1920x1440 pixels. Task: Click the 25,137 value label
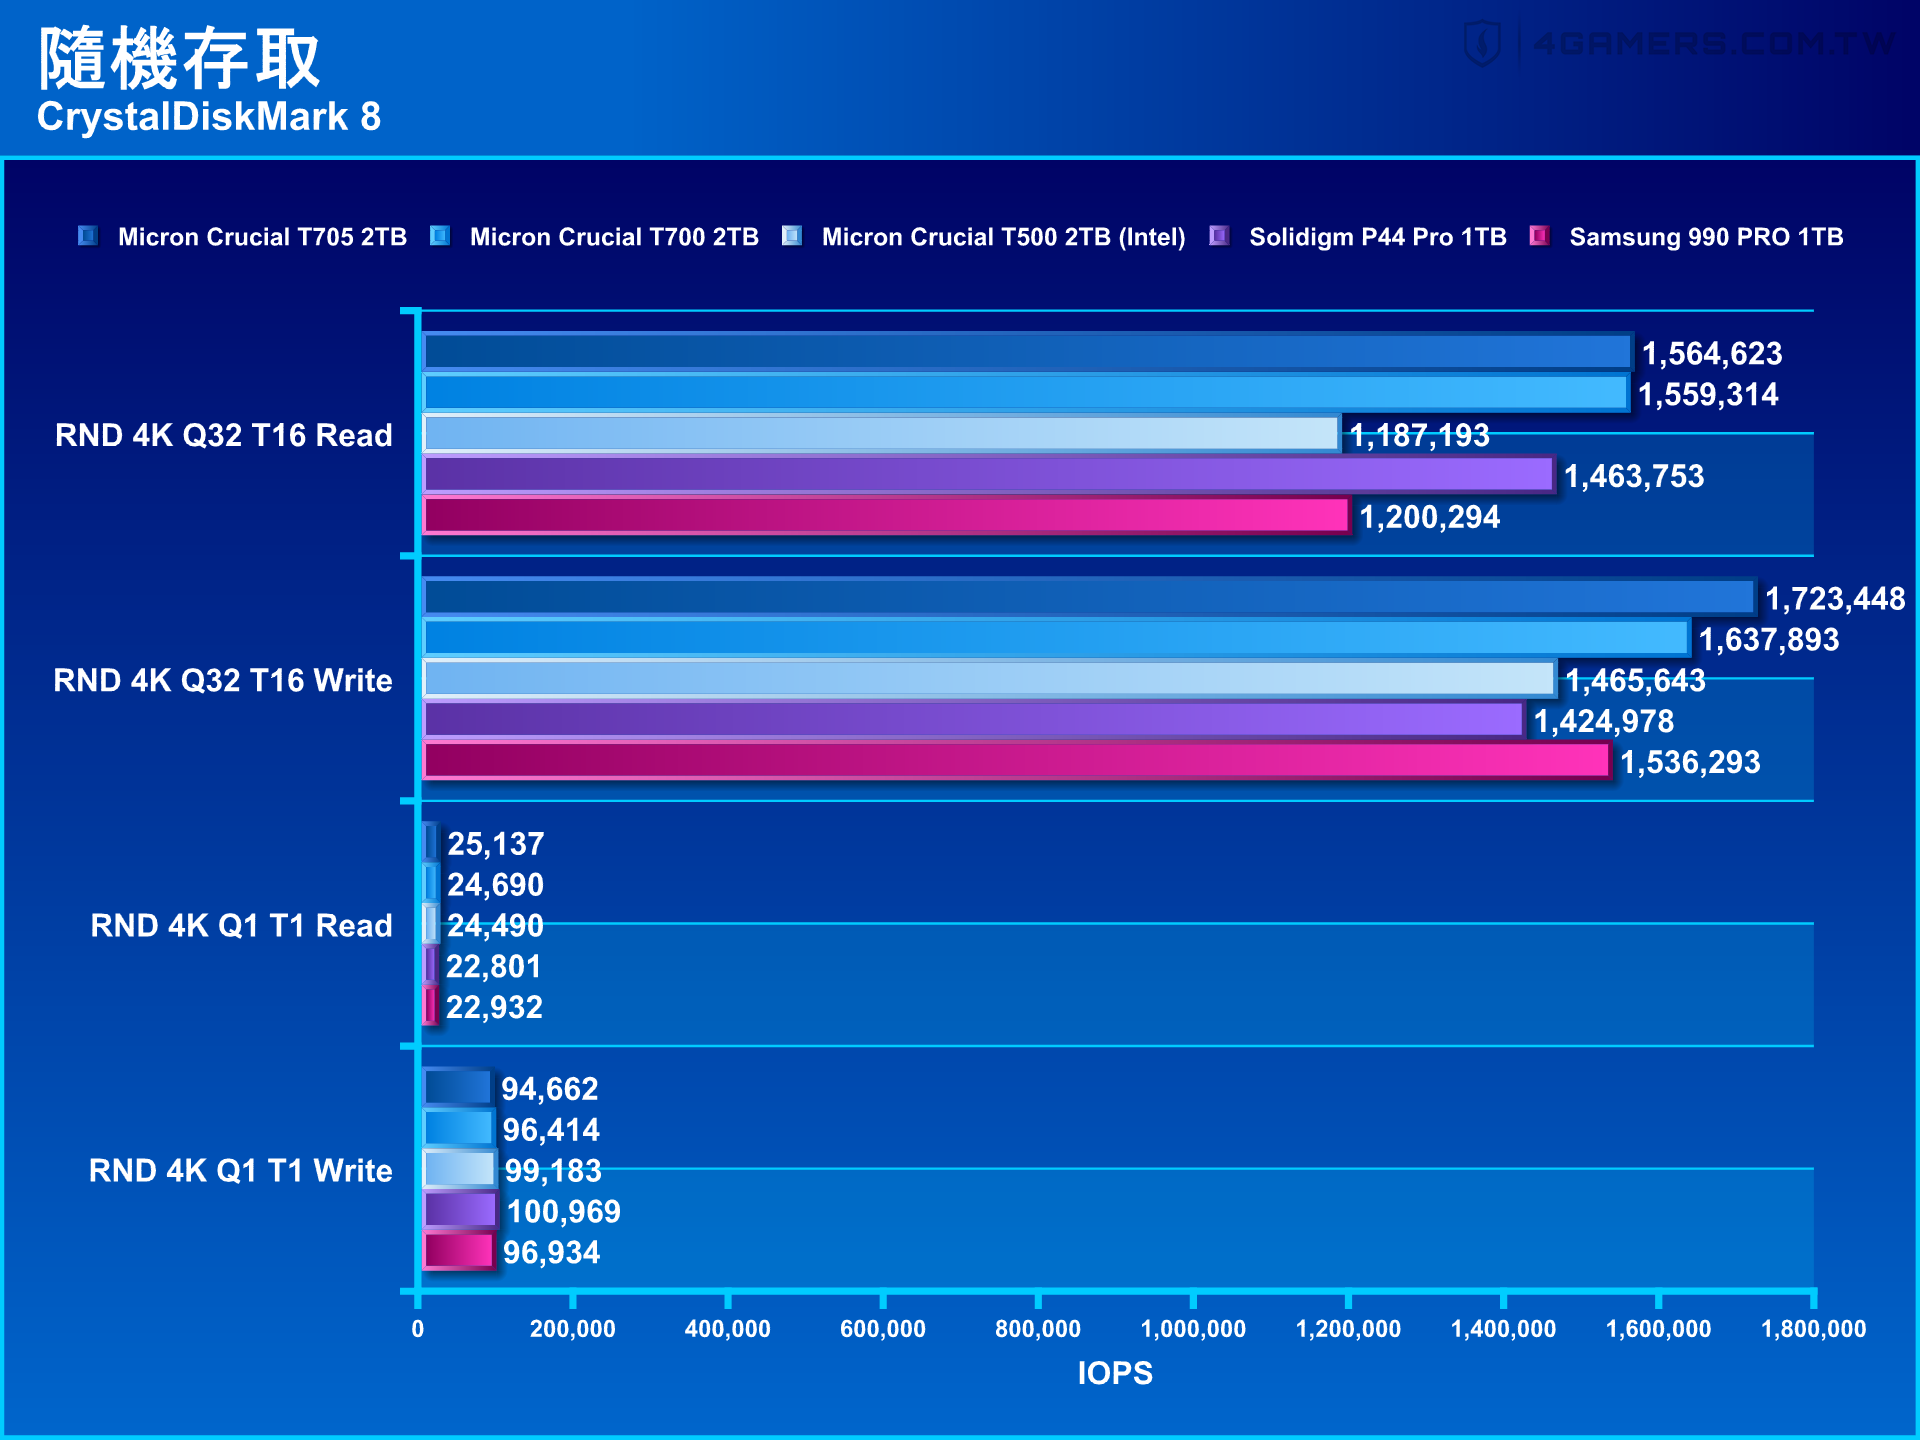click(495, 844)
